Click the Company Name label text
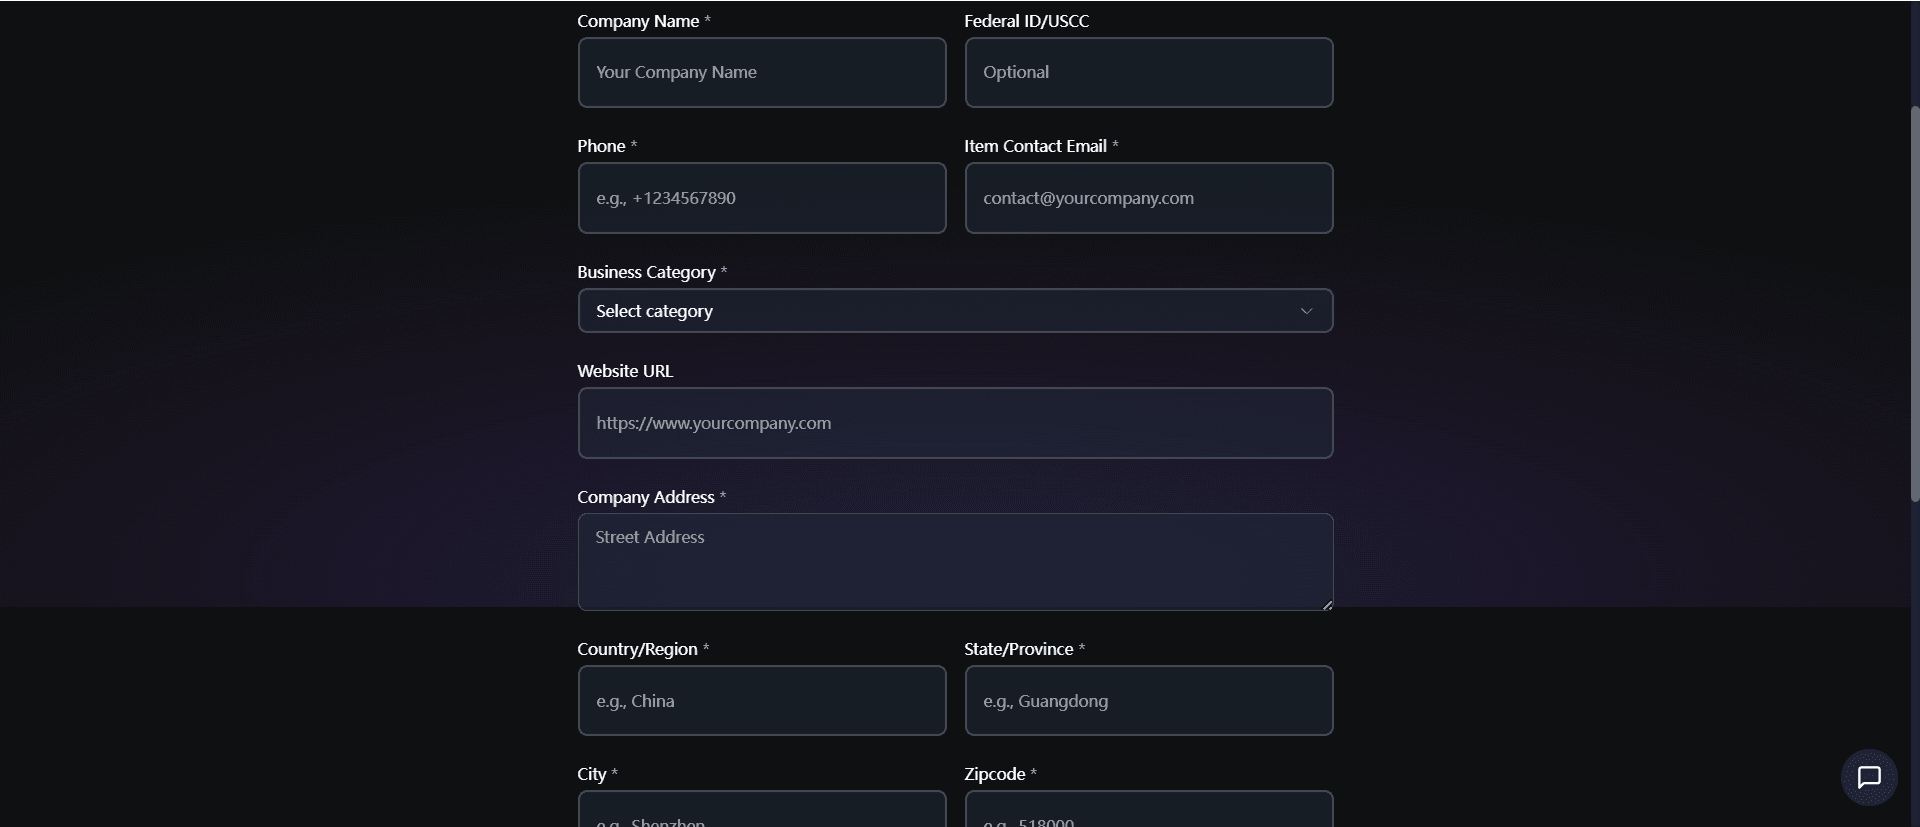This screenshot has height=827, width=1920. click(638, 21)
